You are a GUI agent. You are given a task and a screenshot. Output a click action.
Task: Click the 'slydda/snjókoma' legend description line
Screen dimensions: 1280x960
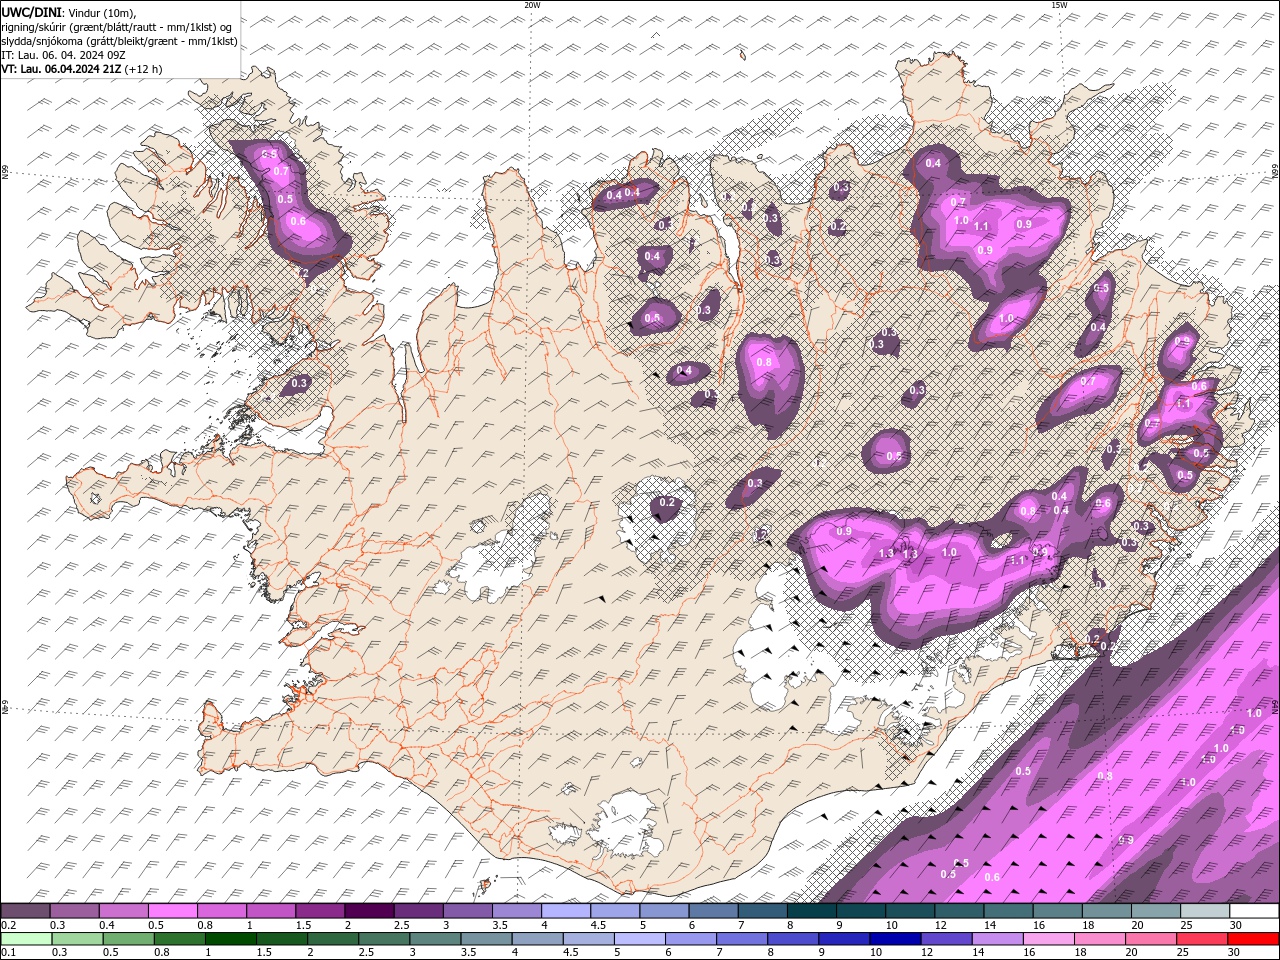[x=120, y=41]
